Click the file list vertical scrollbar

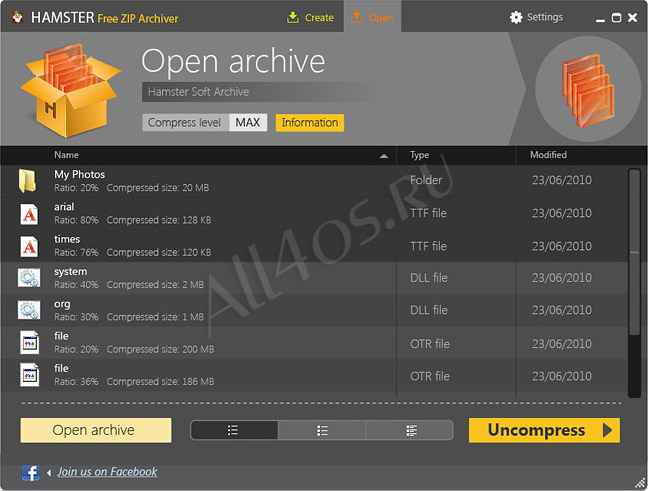click(634, 252)
